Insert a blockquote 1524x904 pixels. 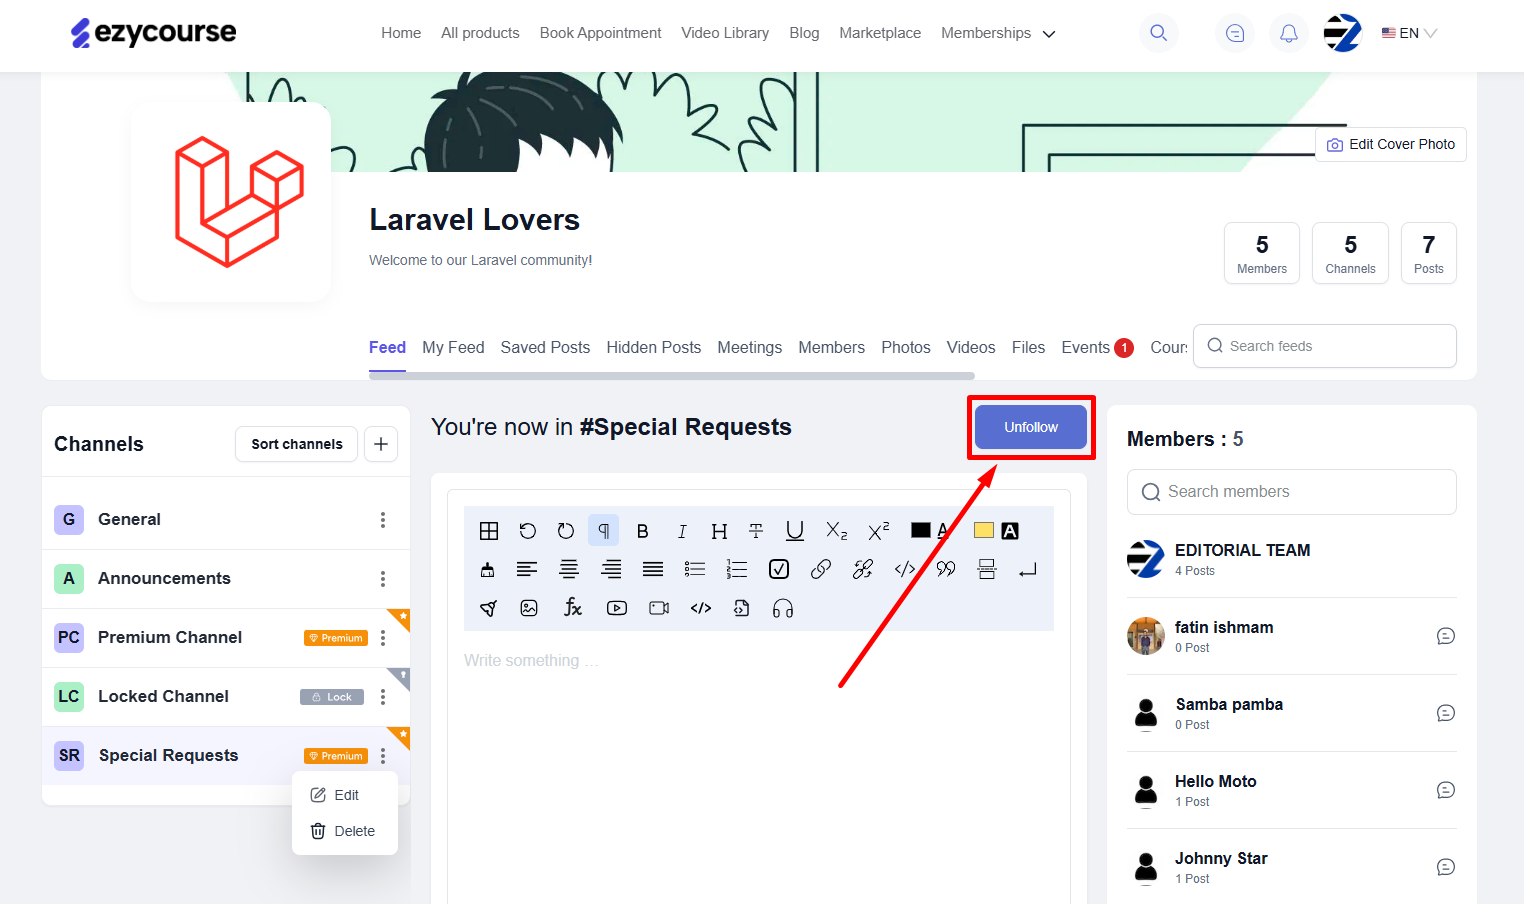pyautogui.click(x=946, y=569)
